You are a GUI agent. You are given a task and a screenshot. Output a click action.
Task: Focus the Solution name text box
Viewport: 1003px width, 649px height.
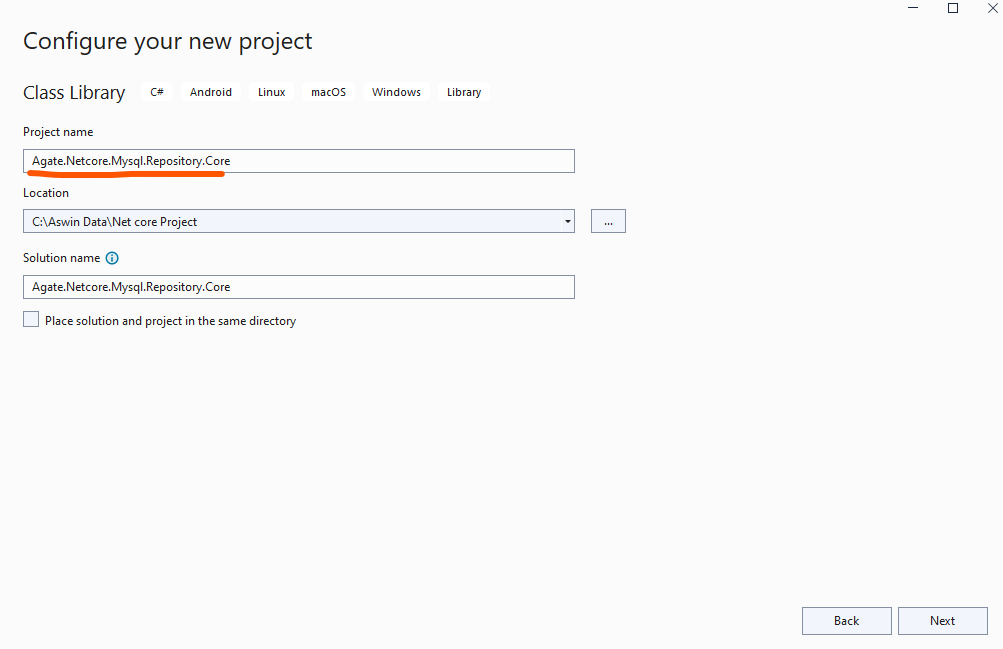click(298, 287)
